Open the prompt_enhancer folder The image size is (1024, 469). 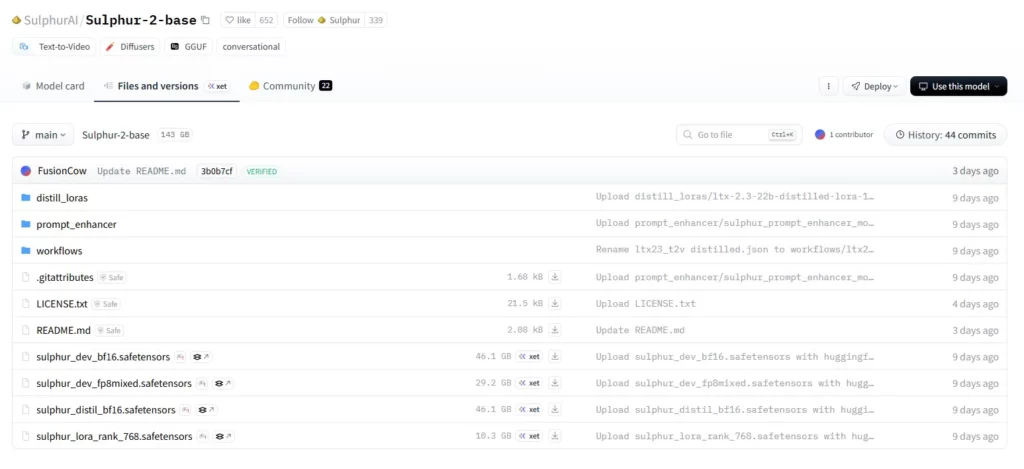[76, 224]
